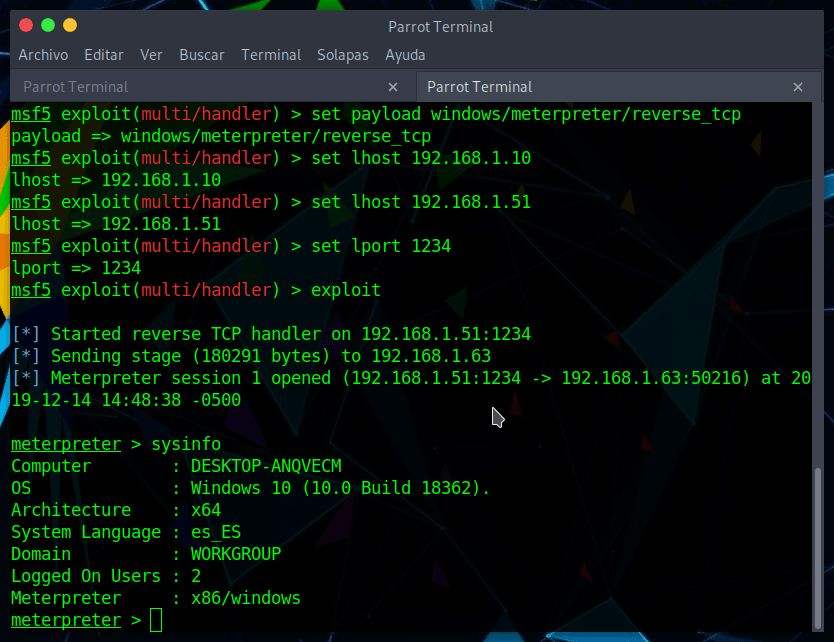The image size is (834, 642).
Task: Close the first Parrot Terminal tab
Action: coord(393,87)
